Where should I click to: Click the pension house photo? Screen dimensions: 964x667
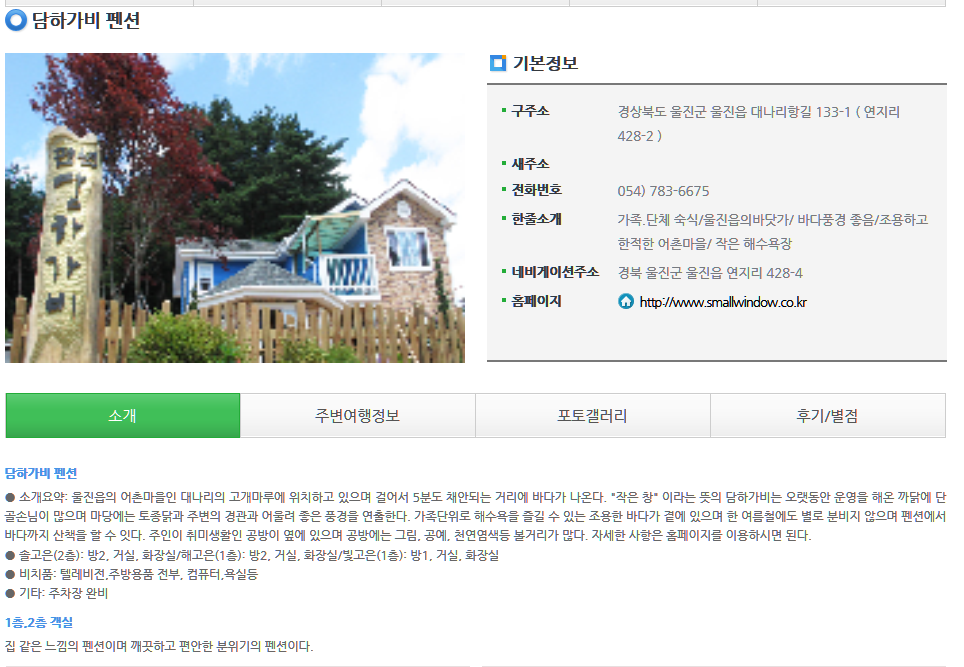click(x=235, y=208)
